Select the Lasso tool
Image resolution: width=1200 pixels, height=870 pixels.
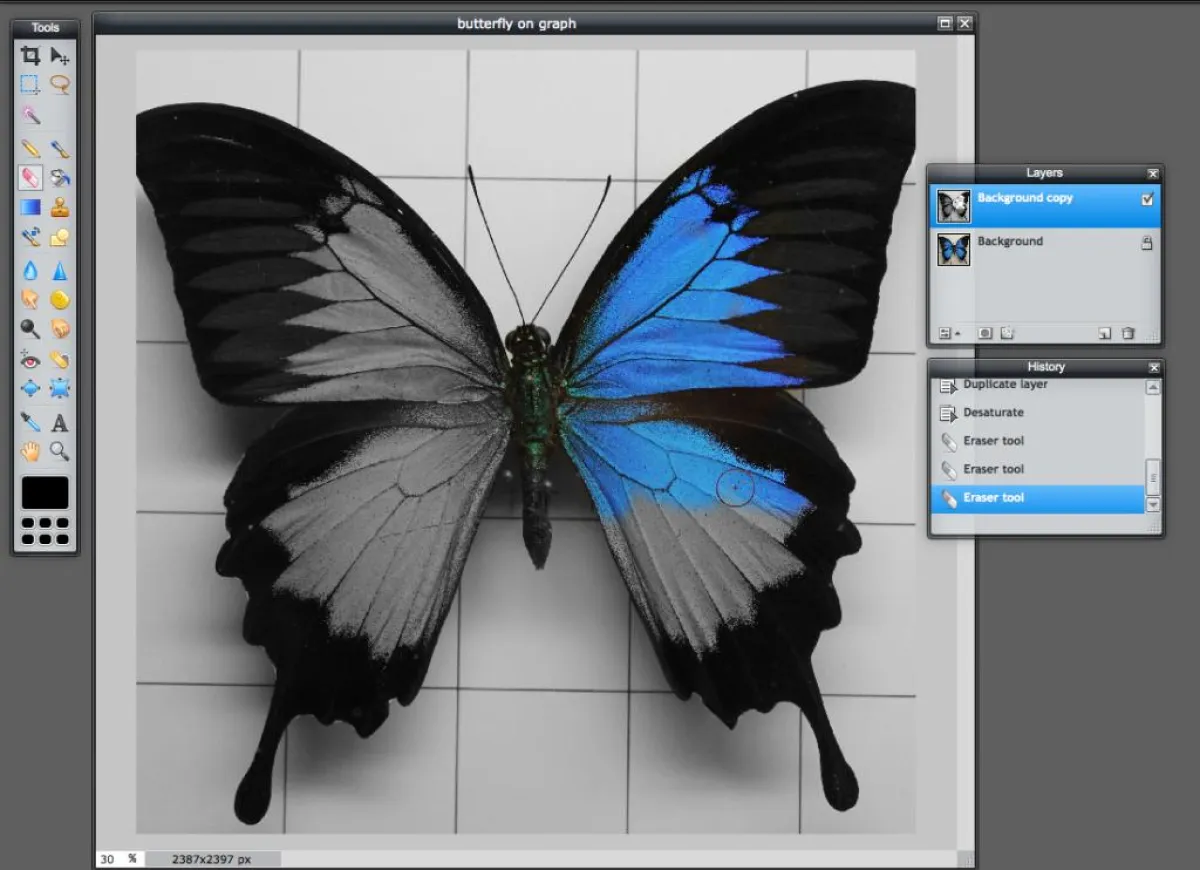click(x=60, y=85)
